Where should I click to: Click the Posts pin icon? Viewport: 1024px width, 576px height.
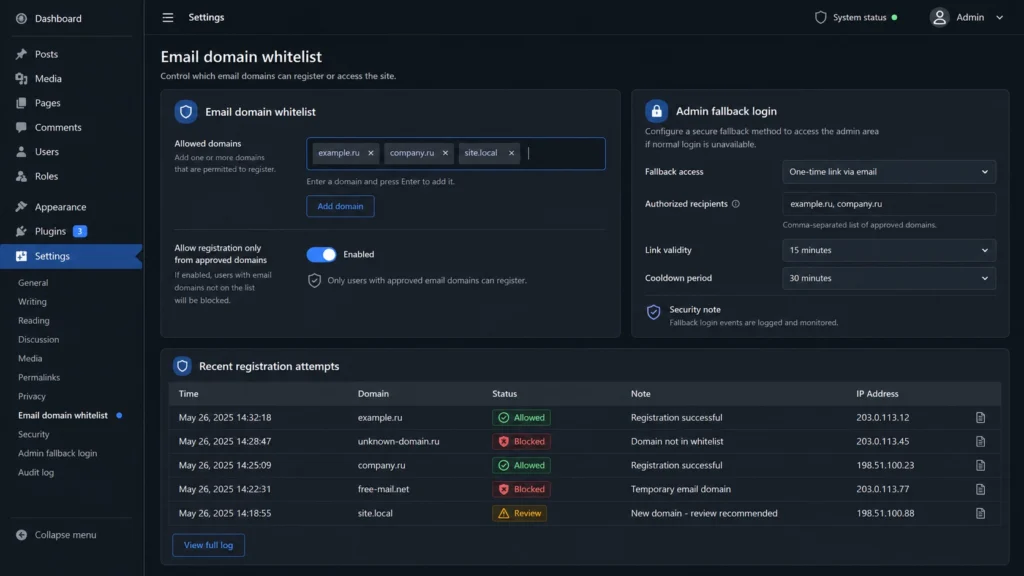tap(22, 54)
